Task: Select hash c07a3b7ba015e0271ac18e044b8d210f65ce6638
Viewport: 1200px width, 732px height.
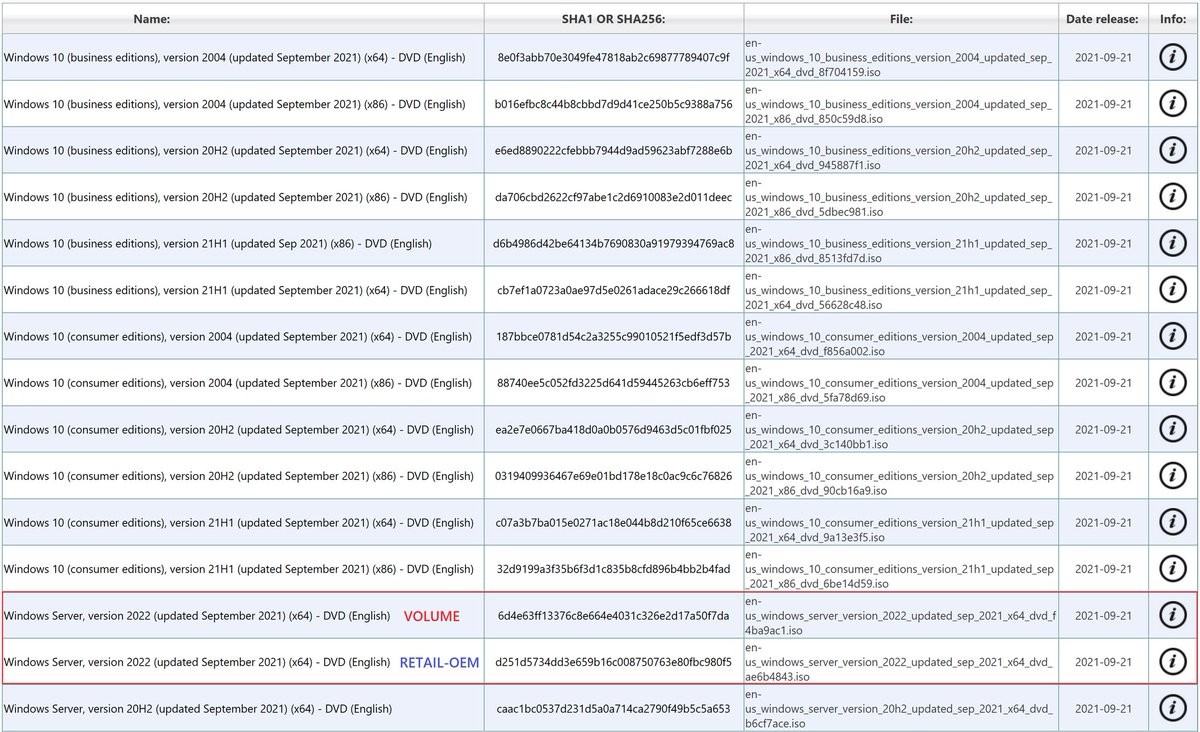Action: pyautogui.click(x=614, y=522)
